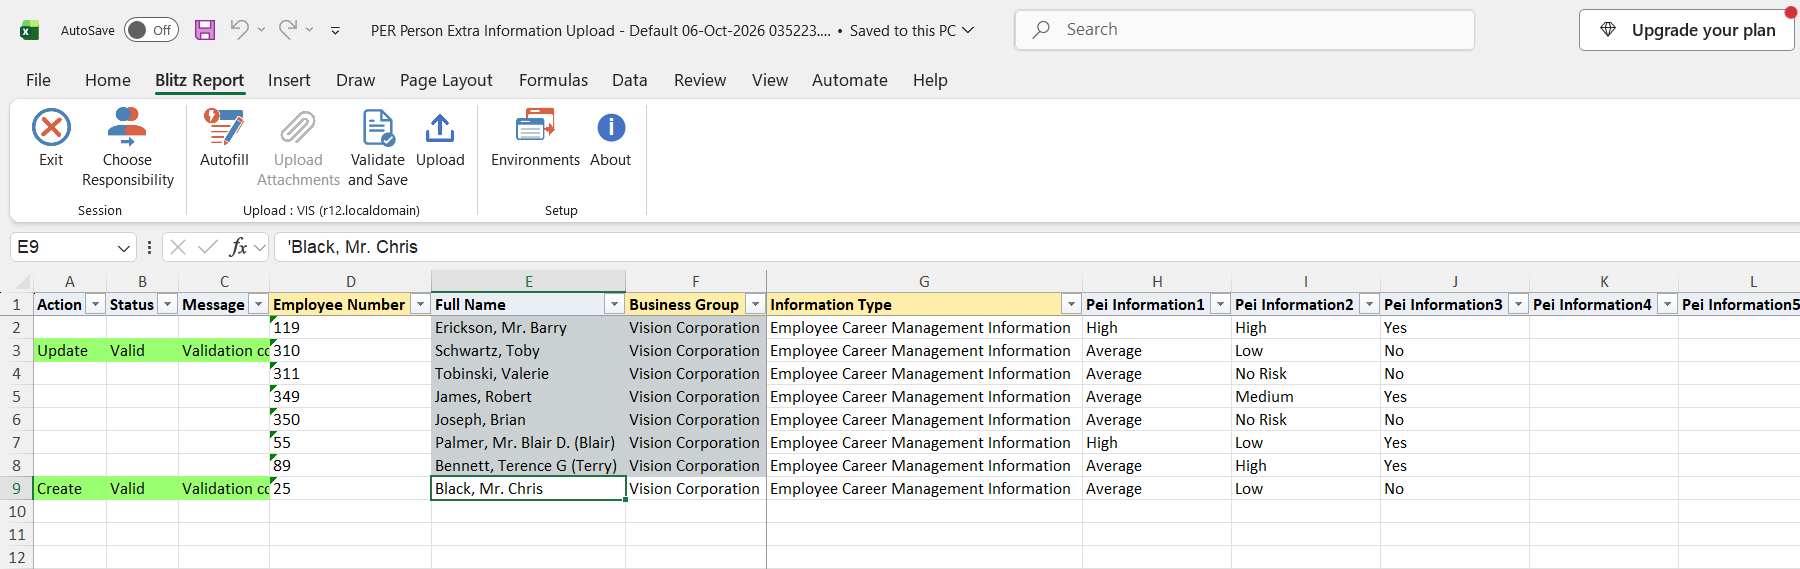Open the File tab
The height and width of the screenshot is (569, 1800).
click(38, 80)
